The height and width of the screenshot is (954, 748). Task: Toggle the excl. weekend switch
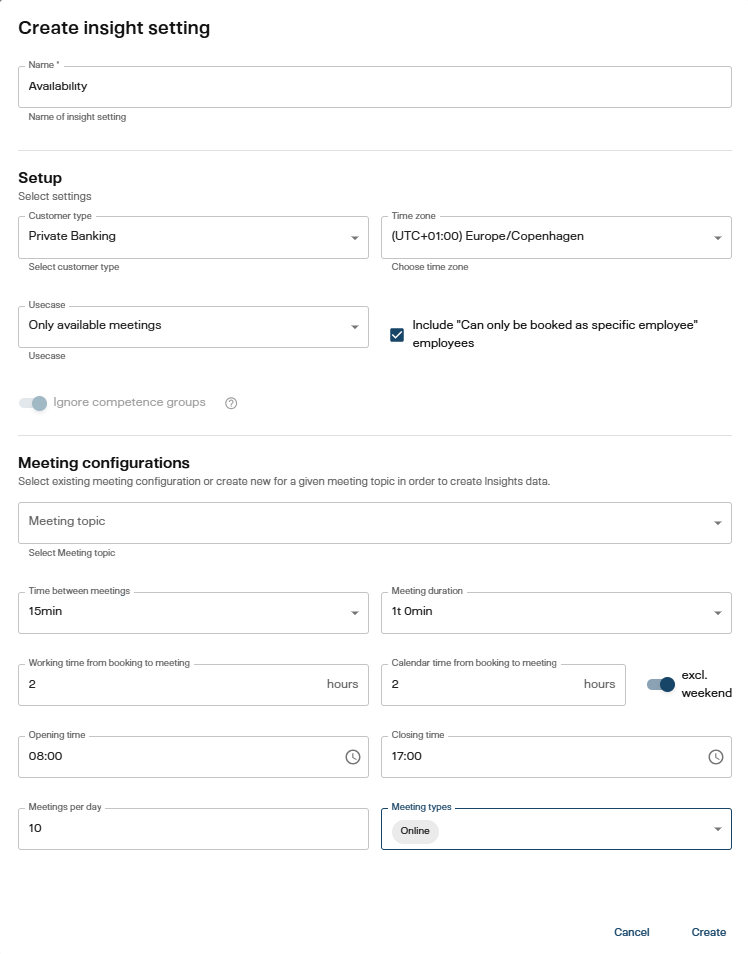(x=662, y=684)
